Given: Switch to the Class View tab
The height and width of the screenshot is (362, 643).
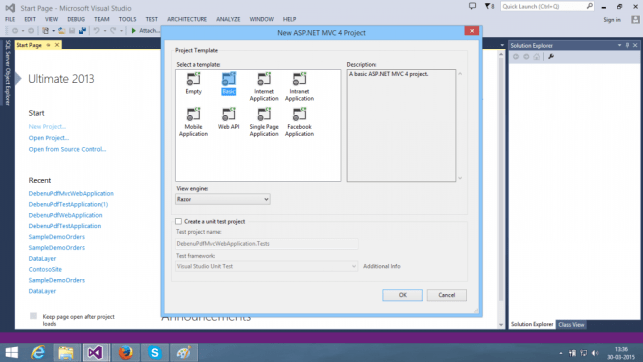Looking at the screenshot, I should [x=571, y=324].
